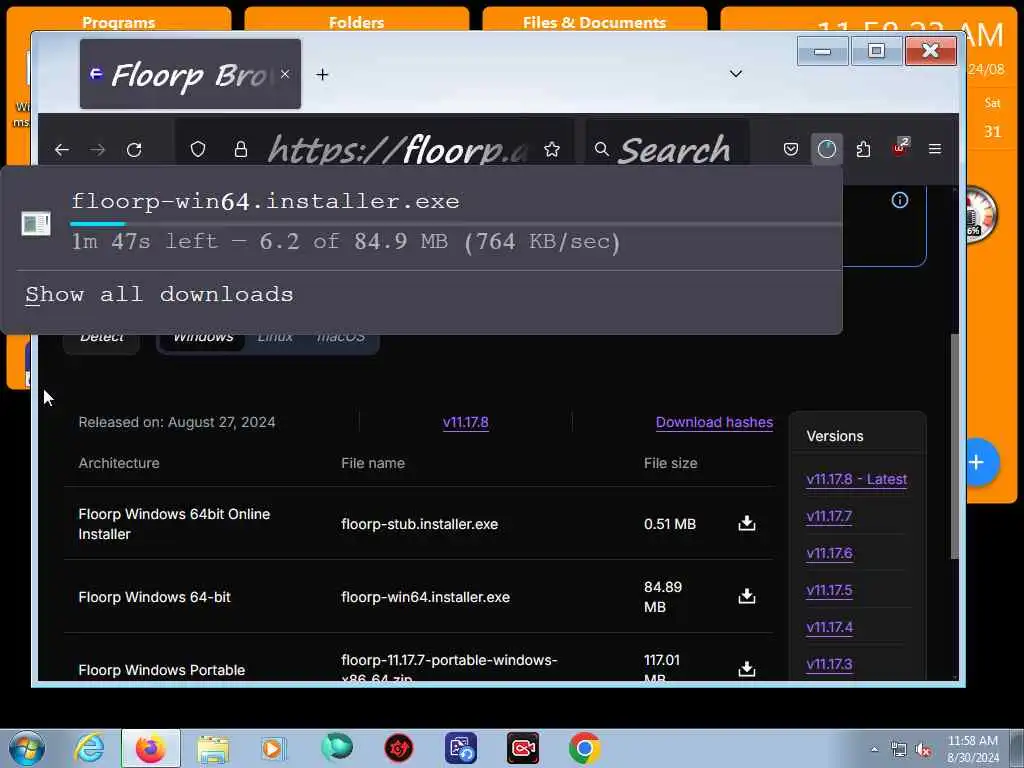Toggle the downloads progress button
The width and height of the screenshot is (1024, 768).
[827, 150]
